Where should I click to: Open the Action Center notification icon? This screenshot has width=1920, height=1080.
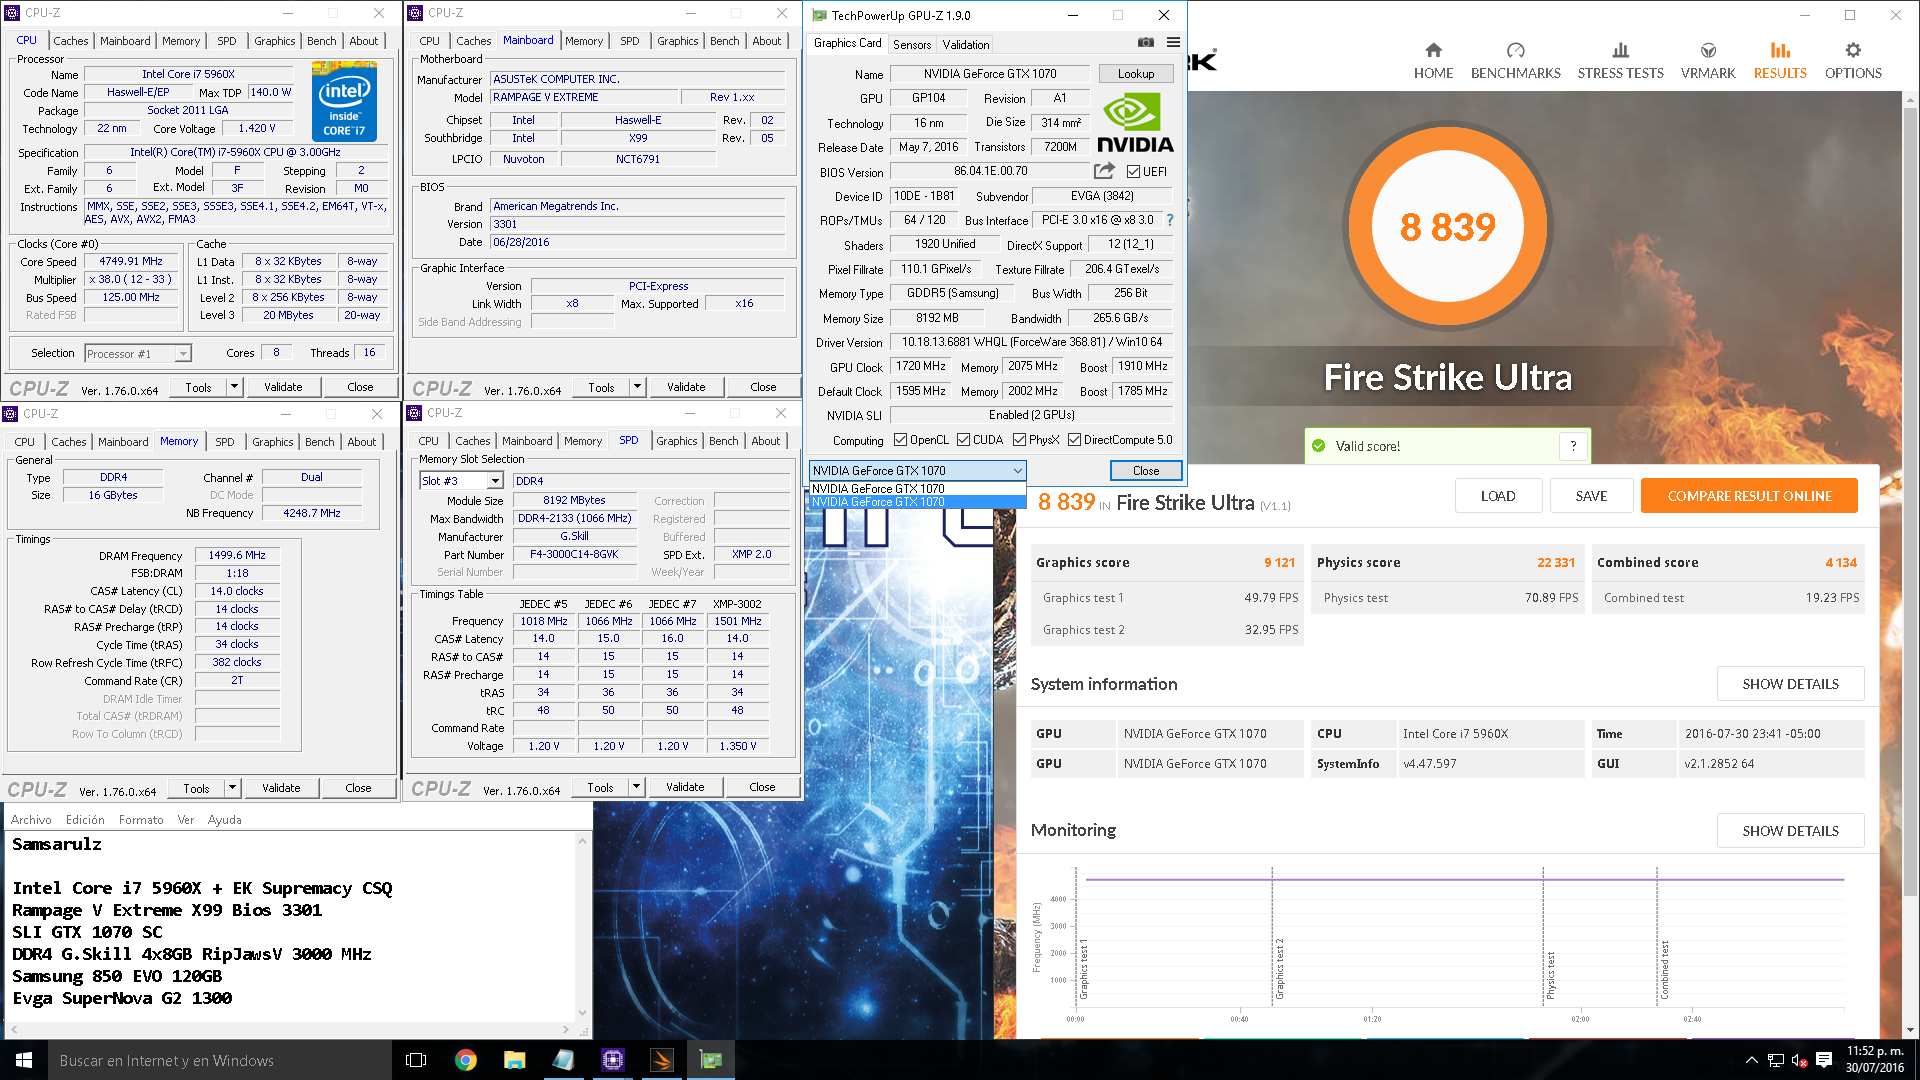(1823, 1060)
